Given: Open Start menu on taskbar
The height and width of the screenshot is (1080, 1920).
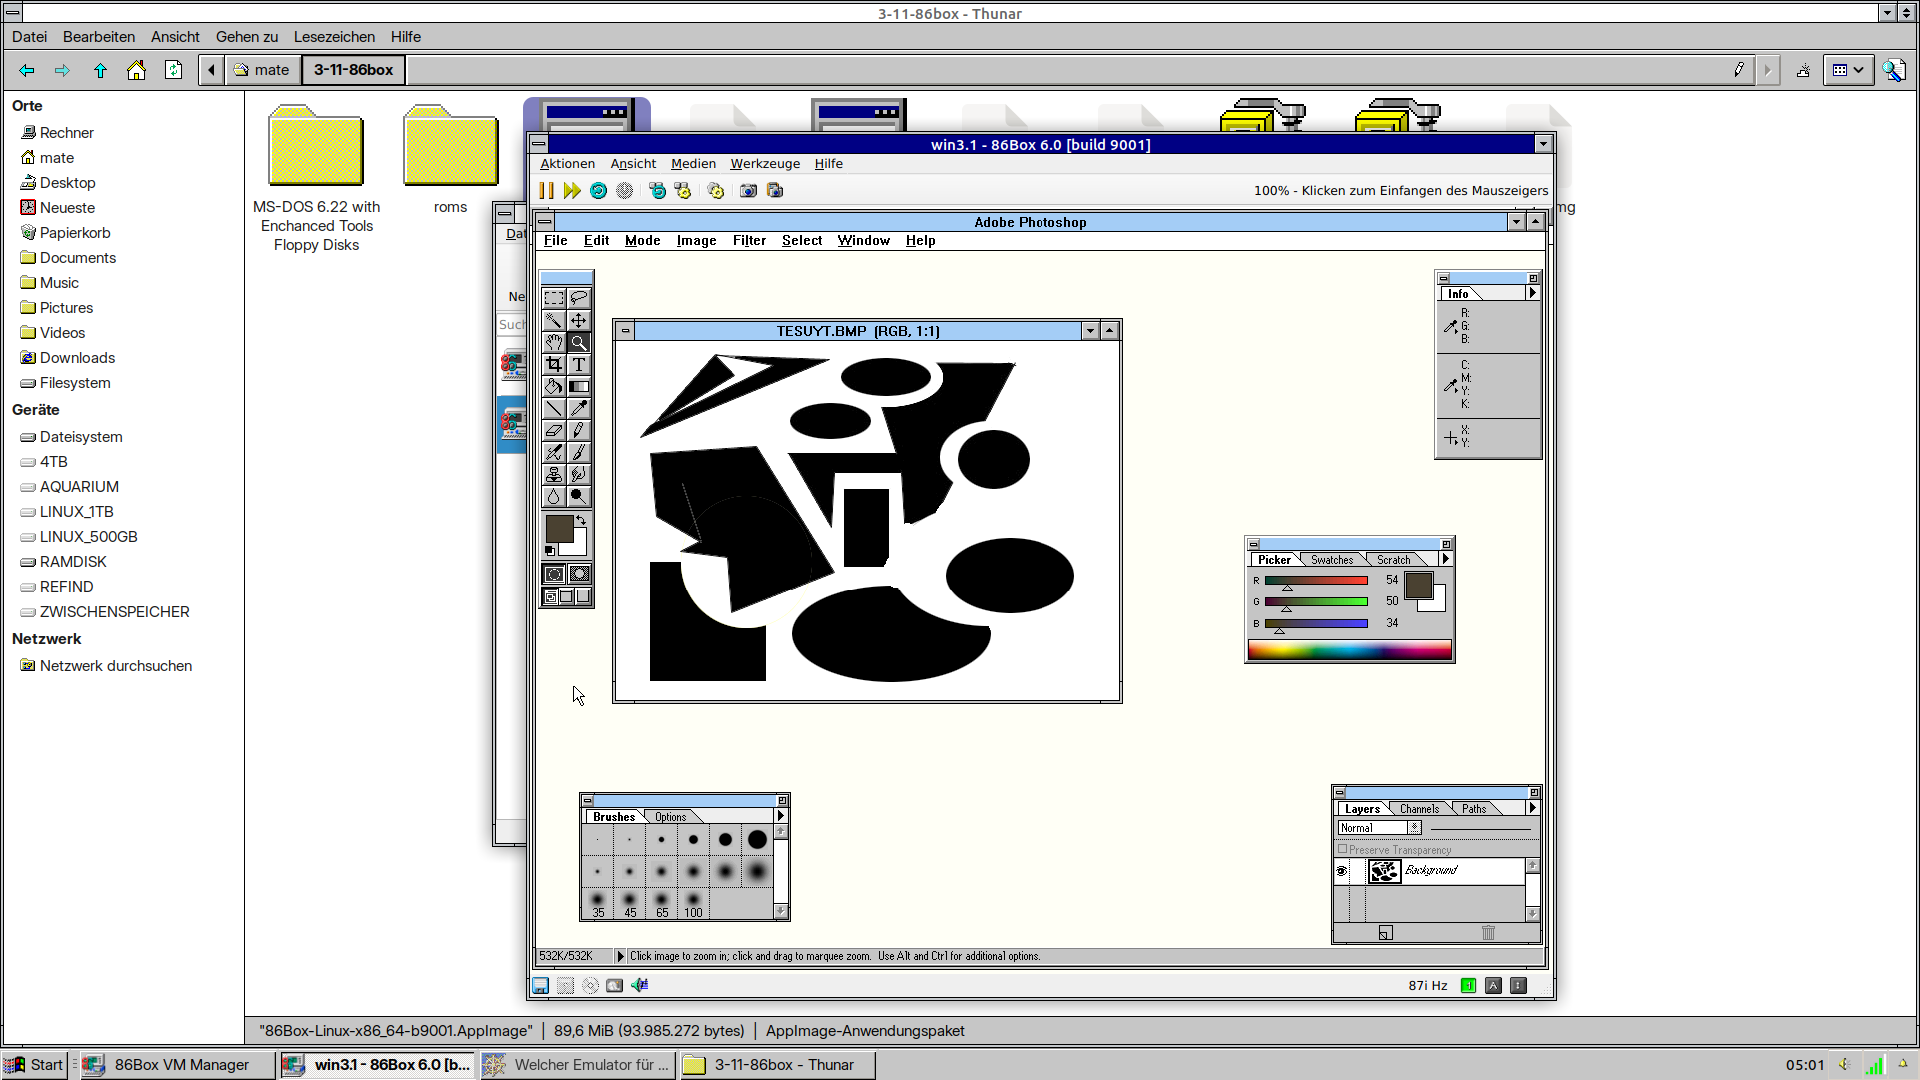Looking at the screenshot, I should [35, 1065].
